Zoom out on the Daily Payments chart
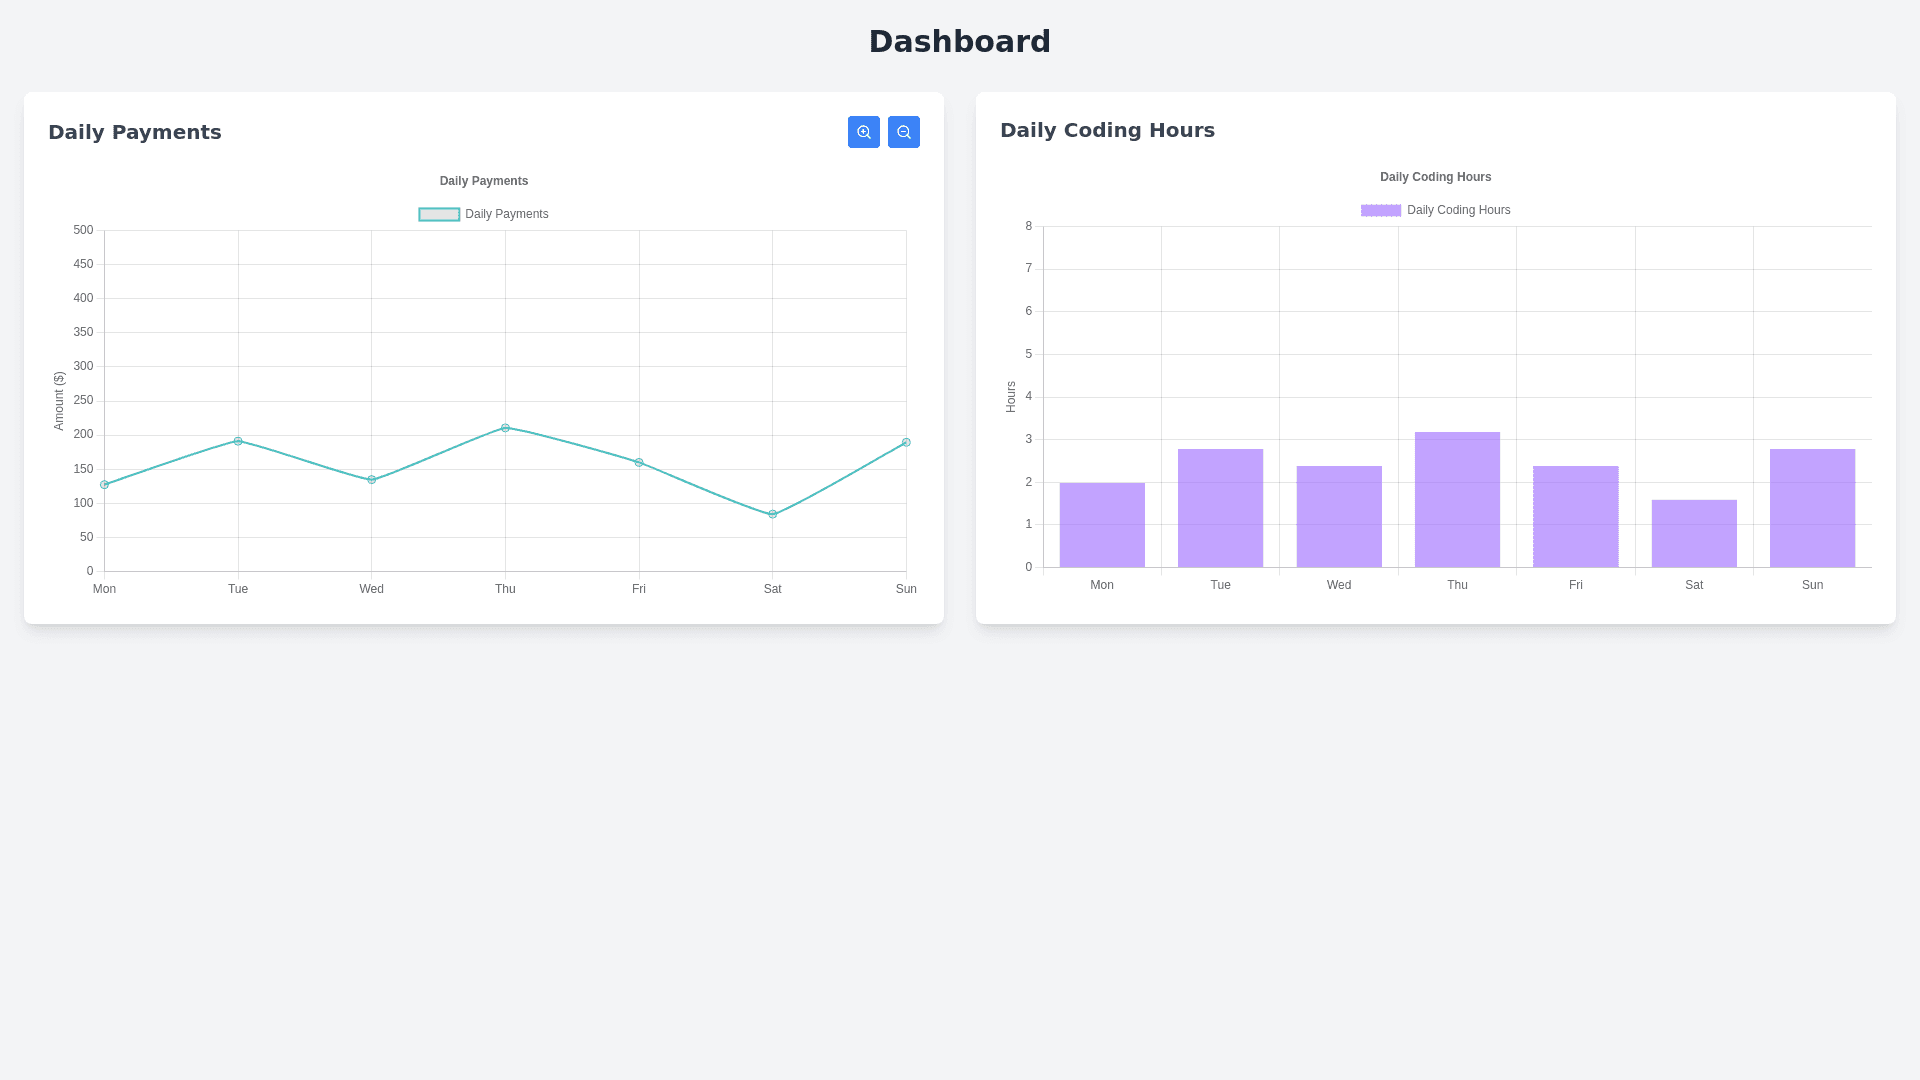The width and height of the screenshot is (1920, 1080). pos(904,132)
